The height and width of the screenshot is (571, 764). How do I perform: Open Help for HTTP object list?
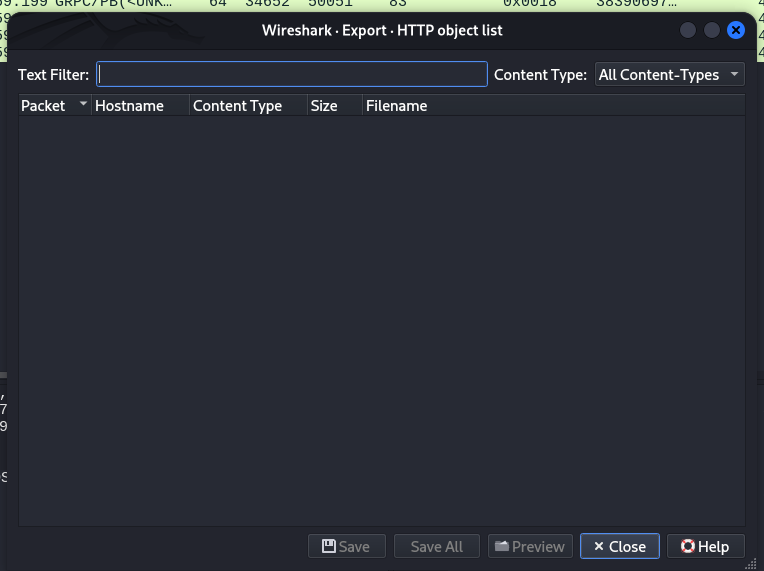706,546
